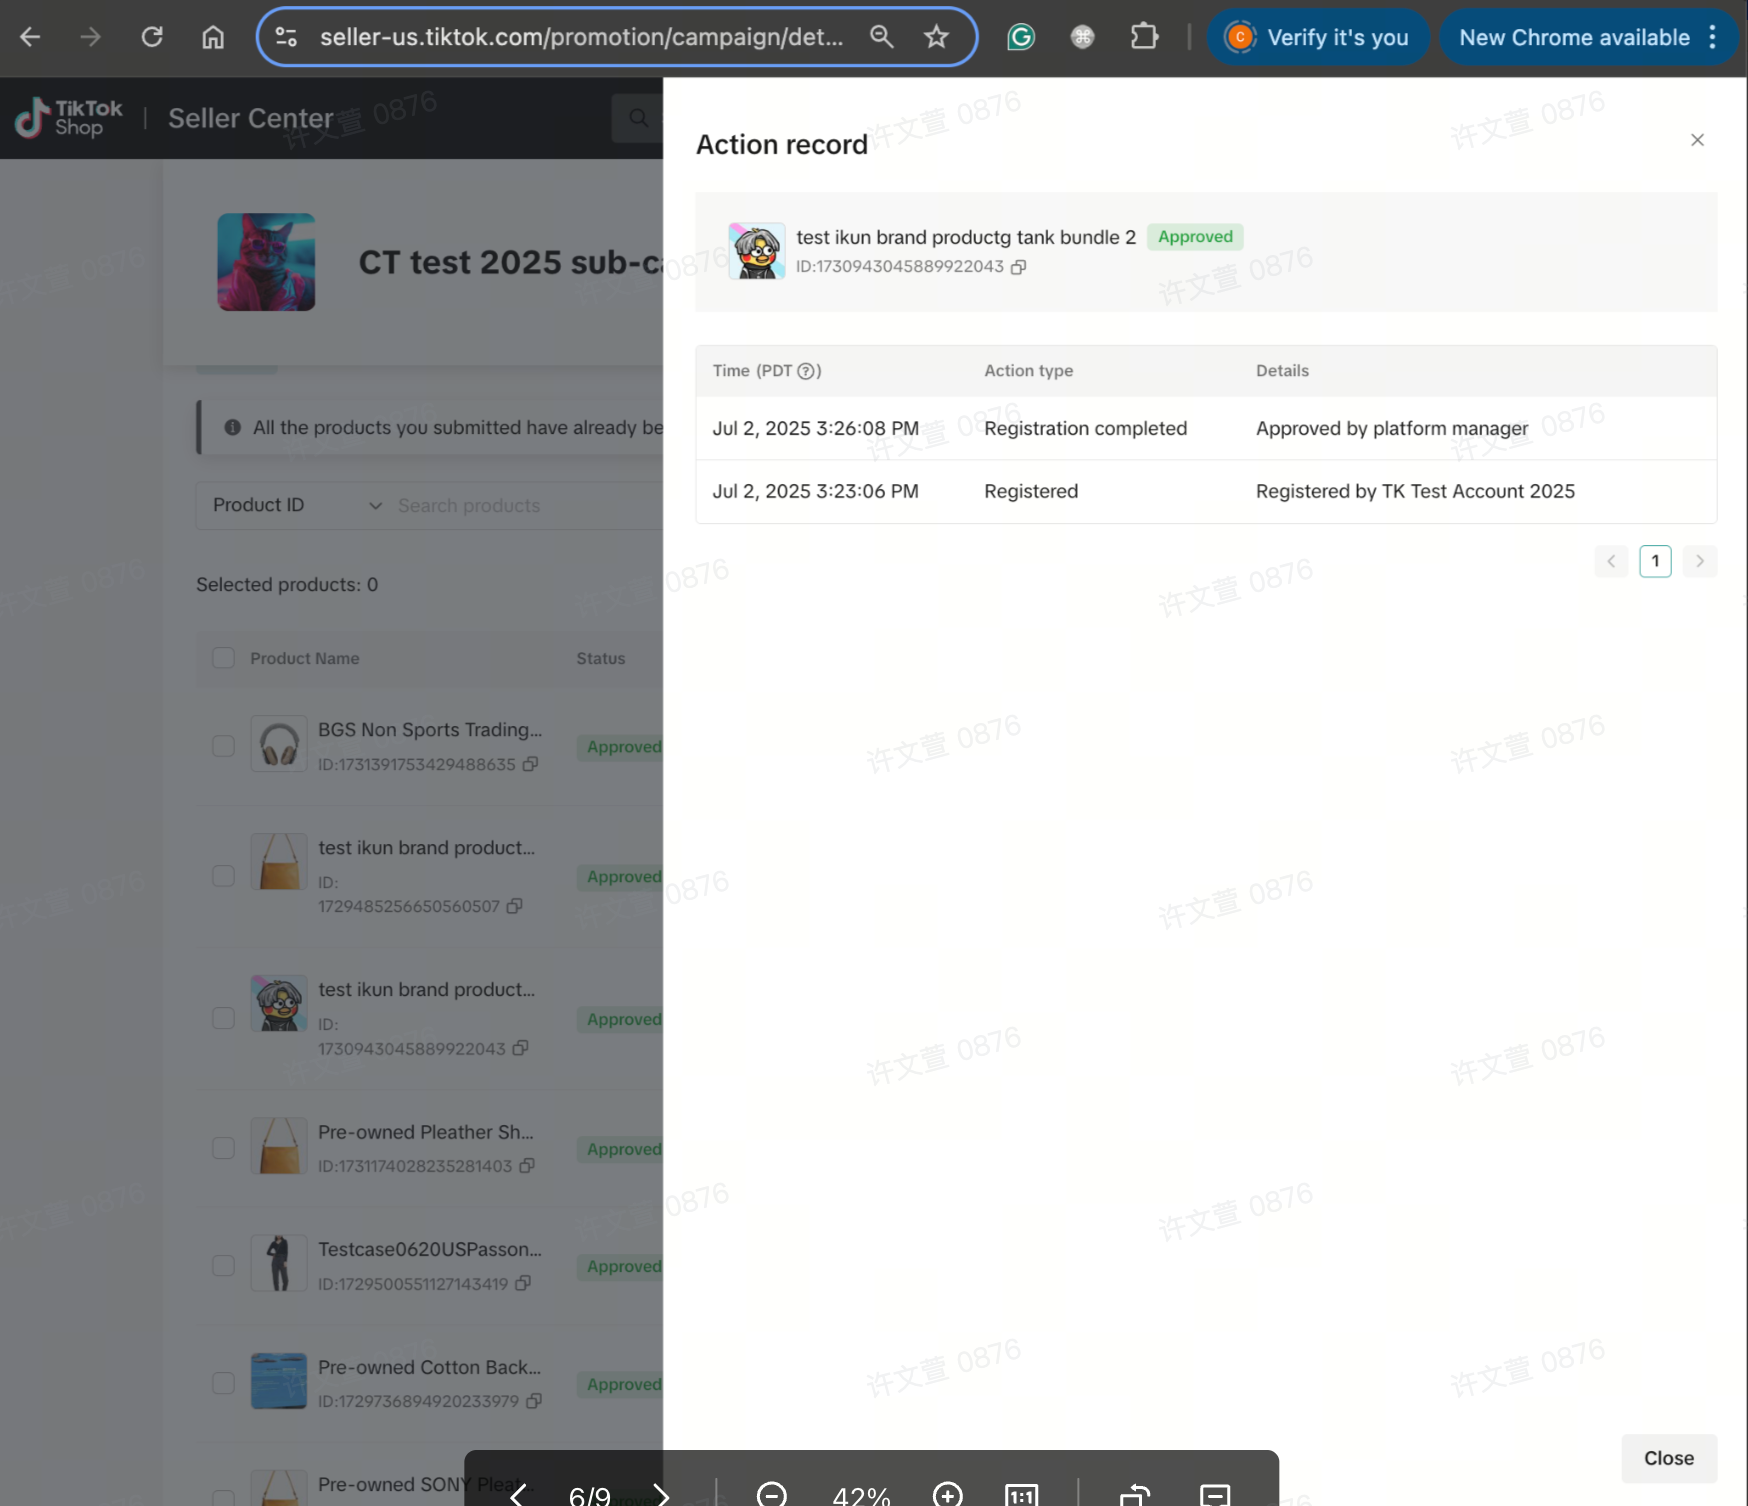
Task: Zoom out in the image viewer toolbar
Action: point(771,1494)
